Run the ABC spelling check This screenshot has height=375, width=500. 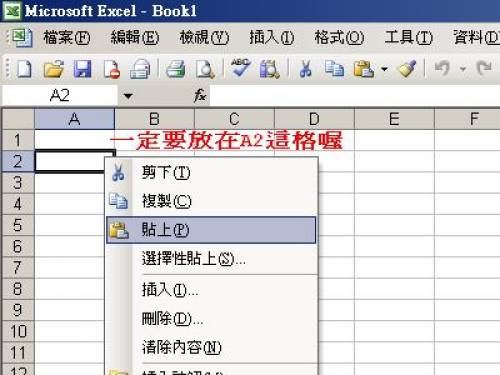(240, 68)
